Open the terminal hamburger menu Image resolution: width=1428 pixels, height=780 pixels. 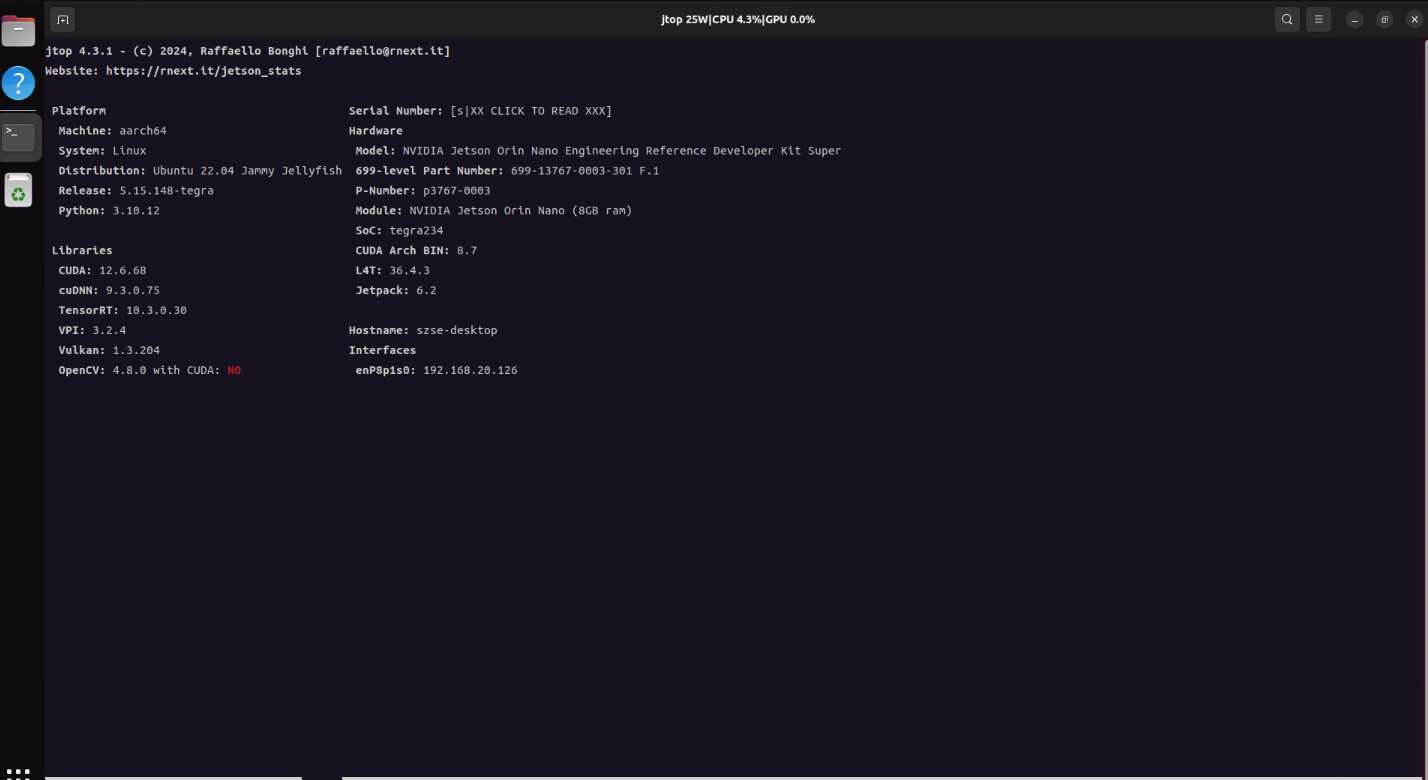[x=1318, y=19]
